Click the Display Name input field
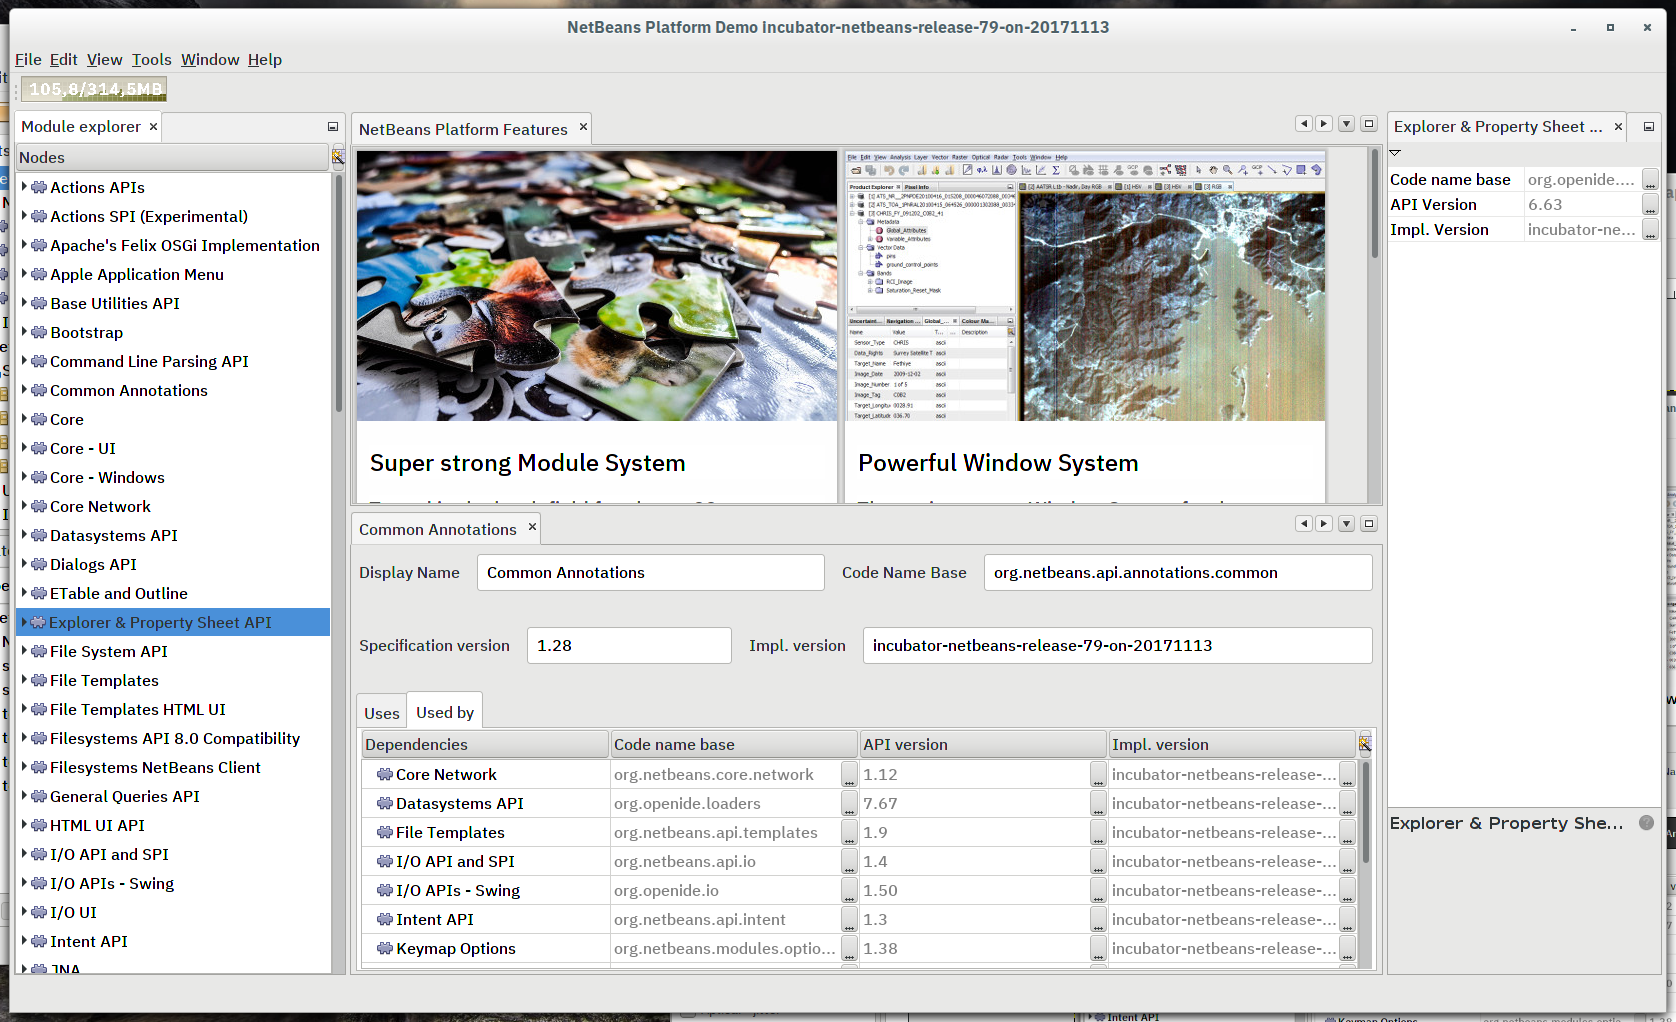Image resolution: width=1676 pixels, height=1022 pixels. [651, 573]
